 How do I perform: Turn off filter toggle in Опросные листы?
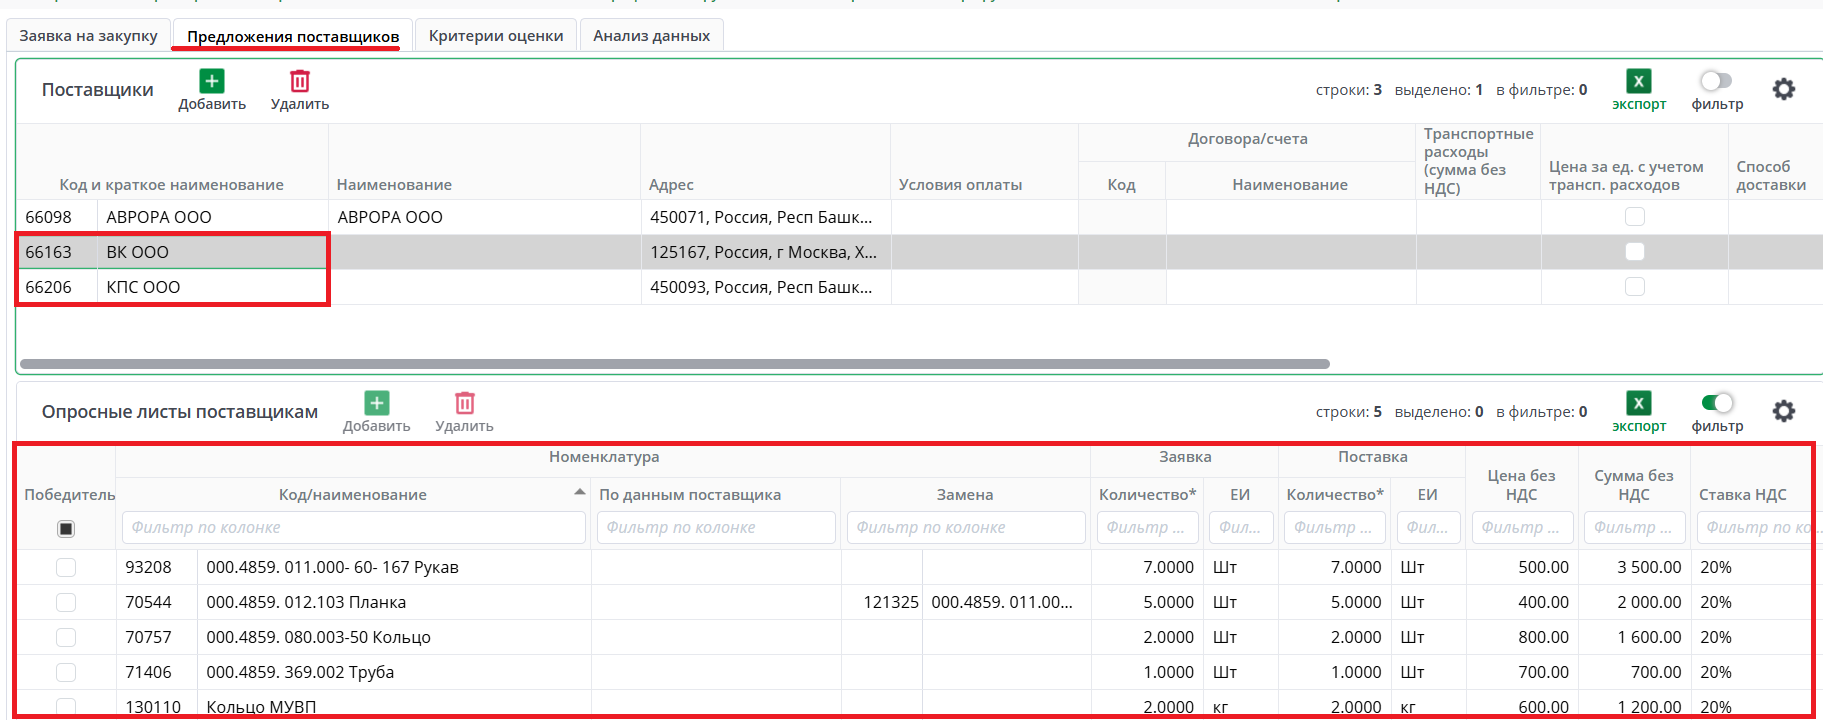click(1716, 403)
